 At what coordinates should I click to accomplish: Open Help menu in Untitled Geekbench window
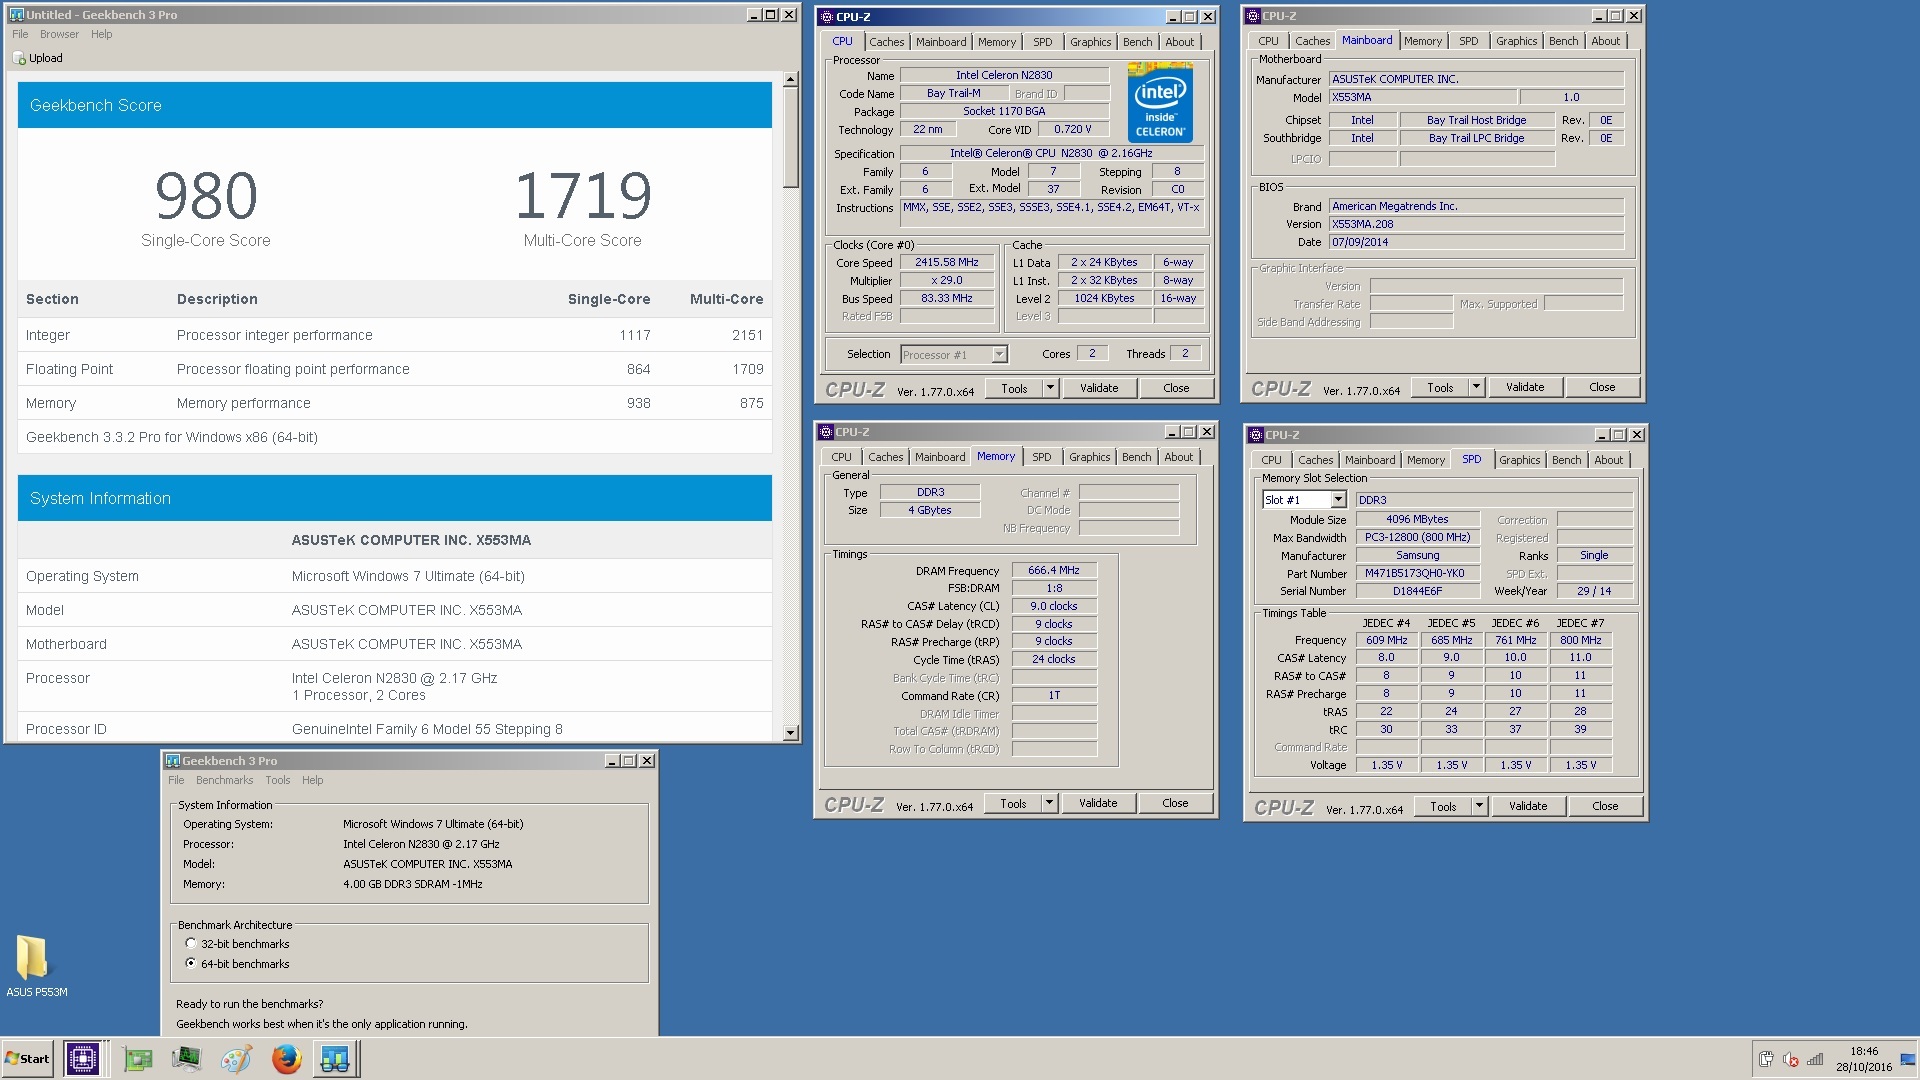pyautogui.click(x=101, y=34)
